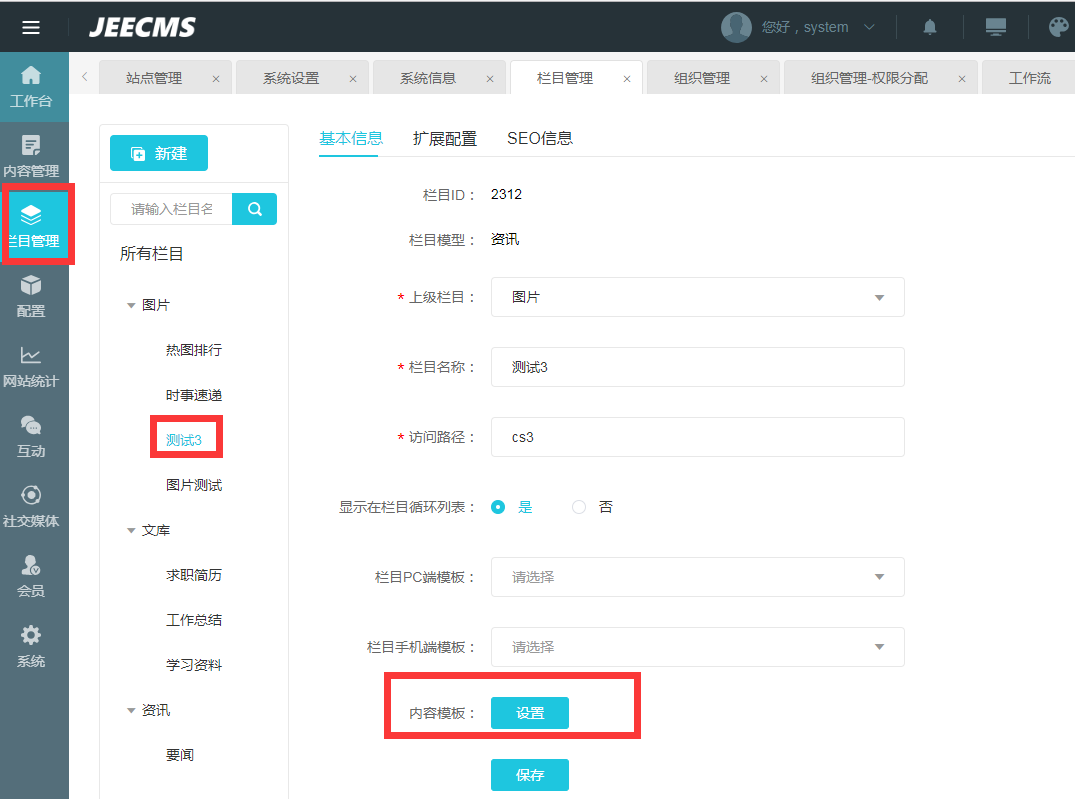
Task: Click the 设置 content template button
Action: [x=530, y=713]
